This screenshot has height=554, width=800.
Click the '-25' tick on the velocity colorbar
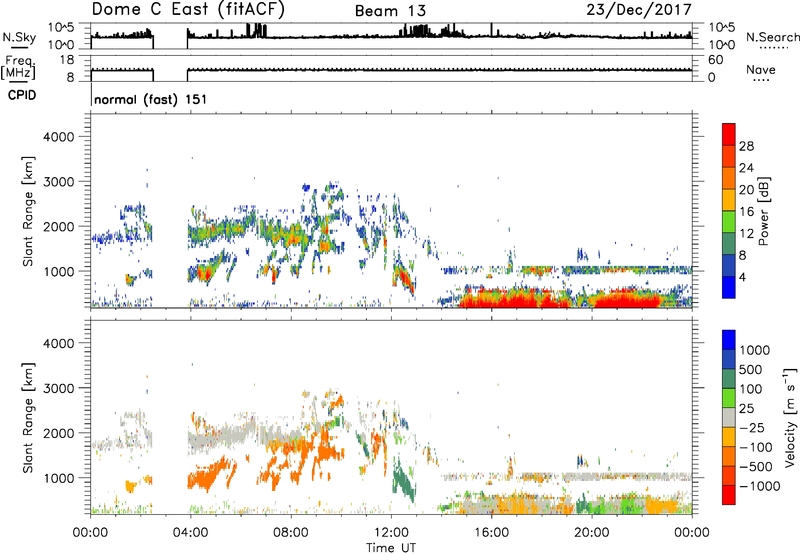pos(752,427)
